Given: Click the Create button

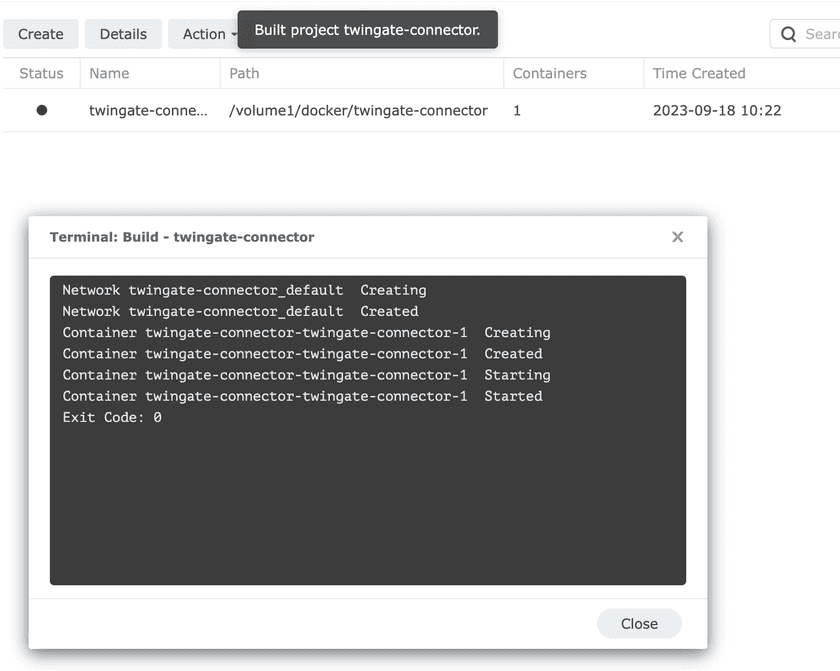Looking at the screenshot, I should (x=41, y=33).
